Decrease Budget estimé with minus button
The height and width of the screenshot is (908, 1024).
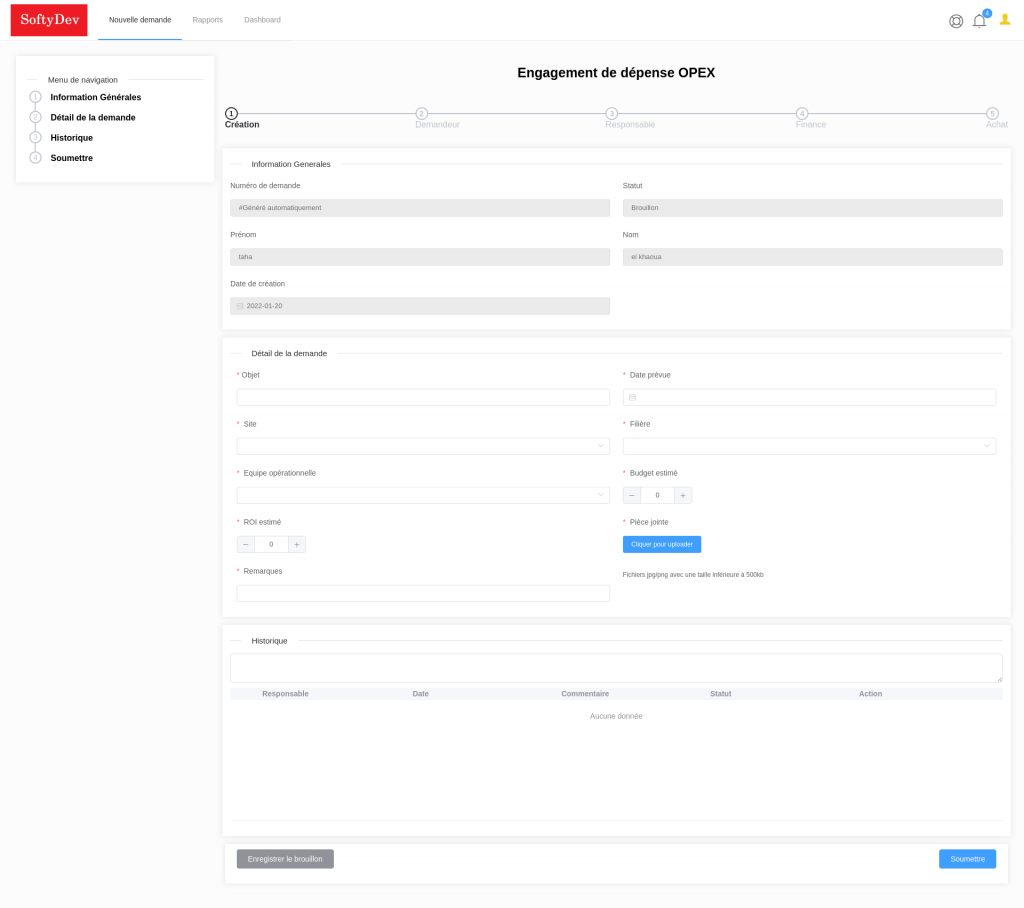632,495
